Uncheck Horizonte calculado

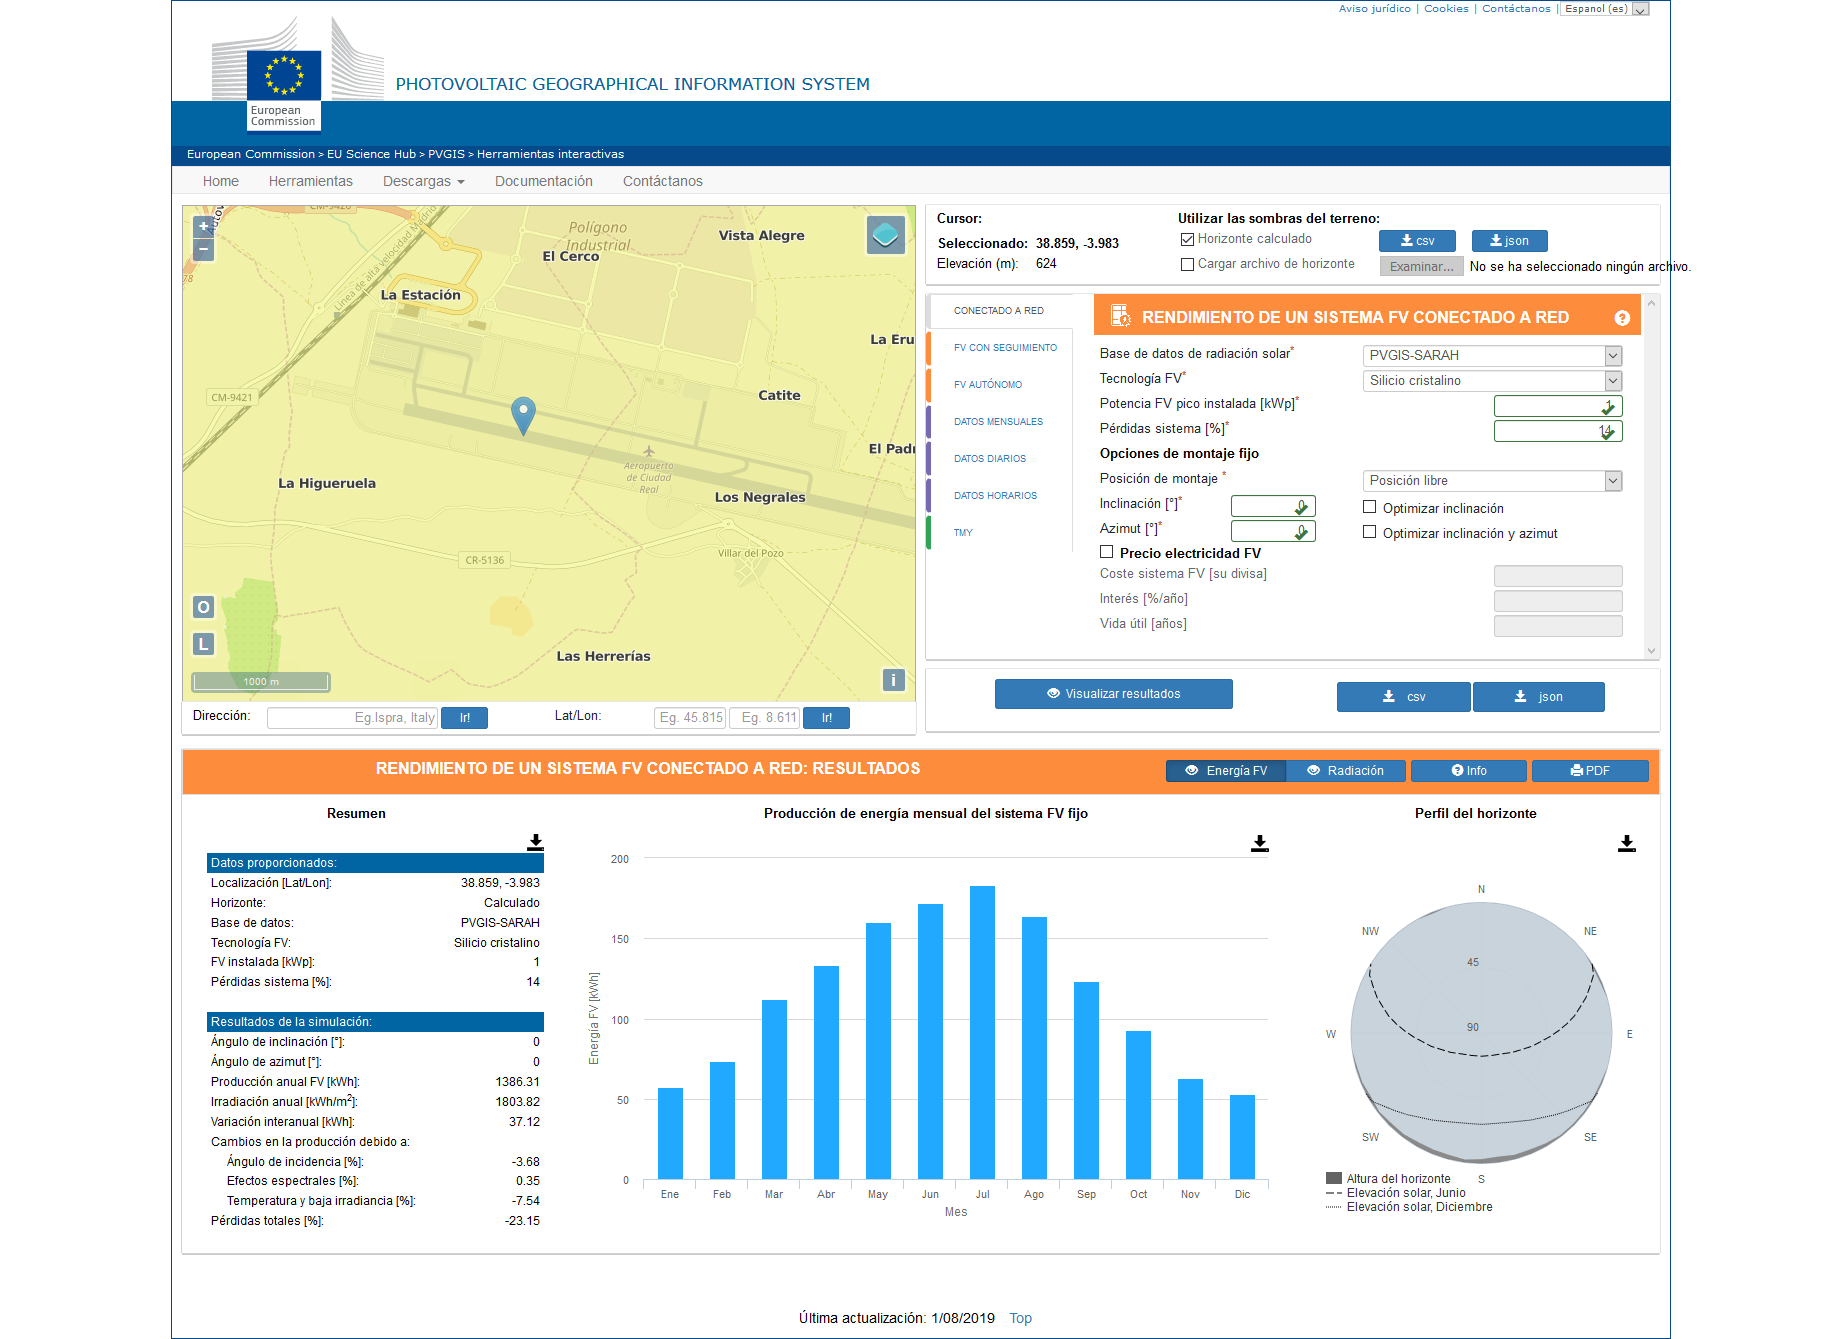[x=1187, y=238]
